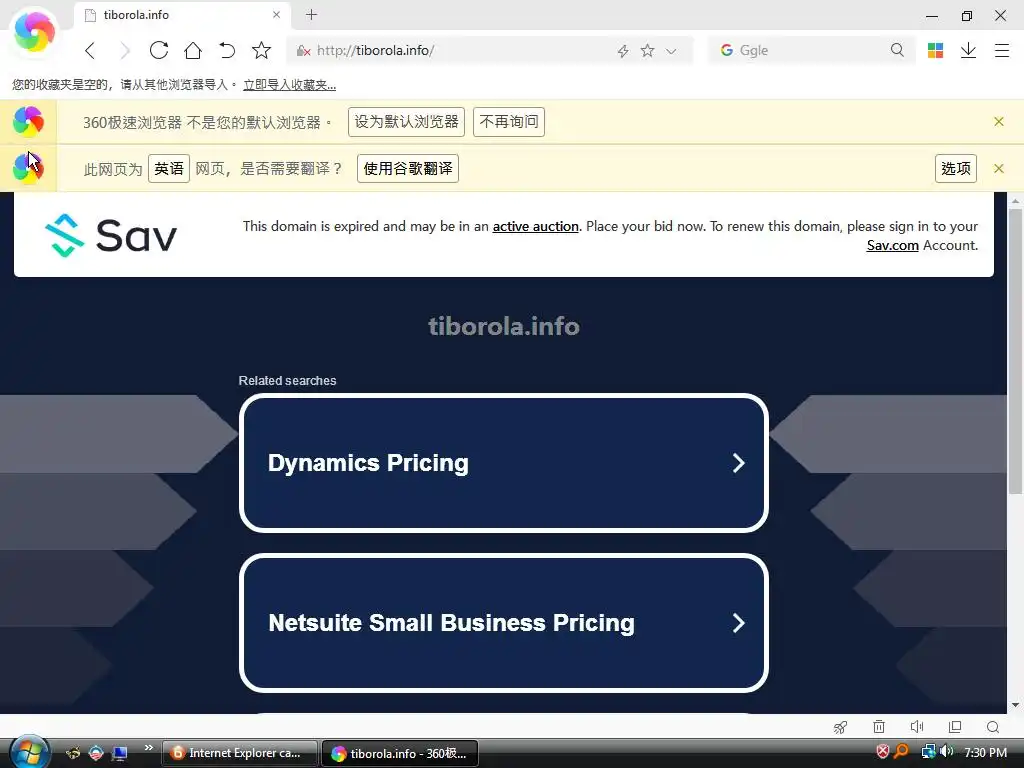1024x768 pixels.
Task: Click the zoom magnifier in status bar
Action: (x=993, y=727)
